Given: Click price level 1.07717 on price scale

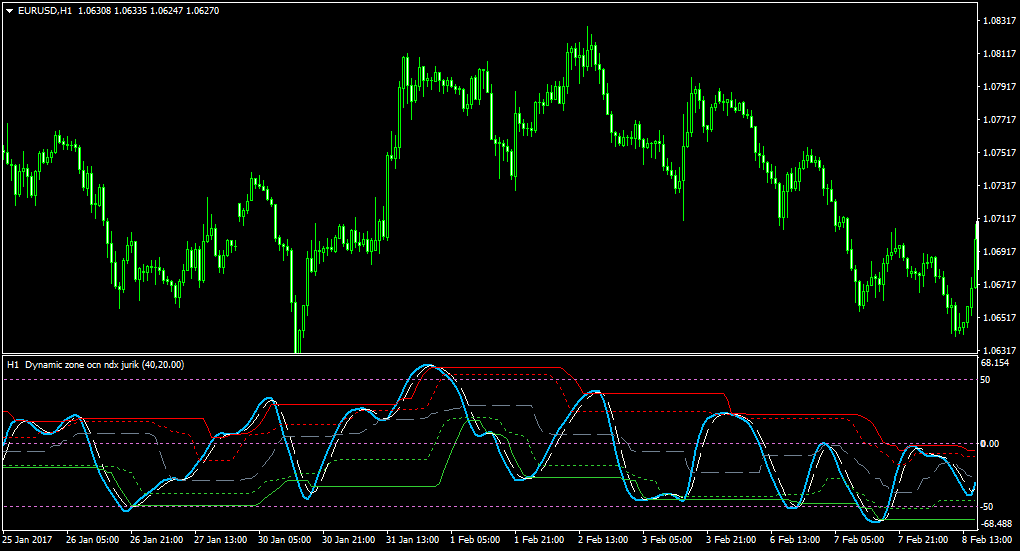Looking at the screenshot, I should click(1000, 120).
